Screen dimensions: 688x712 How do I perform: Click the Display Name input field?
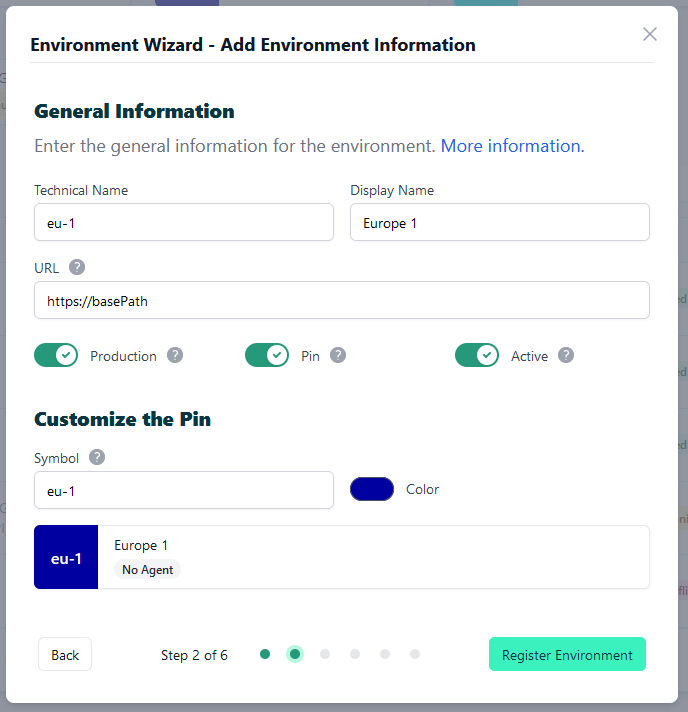[500, 222]
